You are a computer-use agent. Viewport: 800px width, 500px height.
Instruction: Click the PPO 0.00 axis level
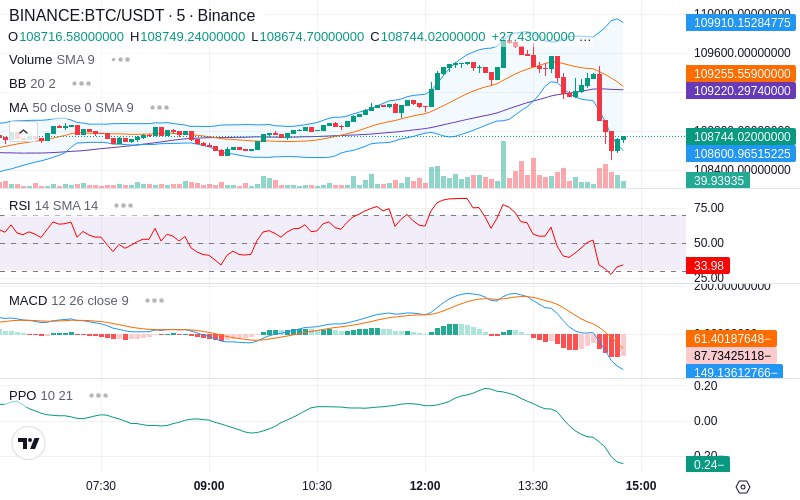click(x=706, y=421)
